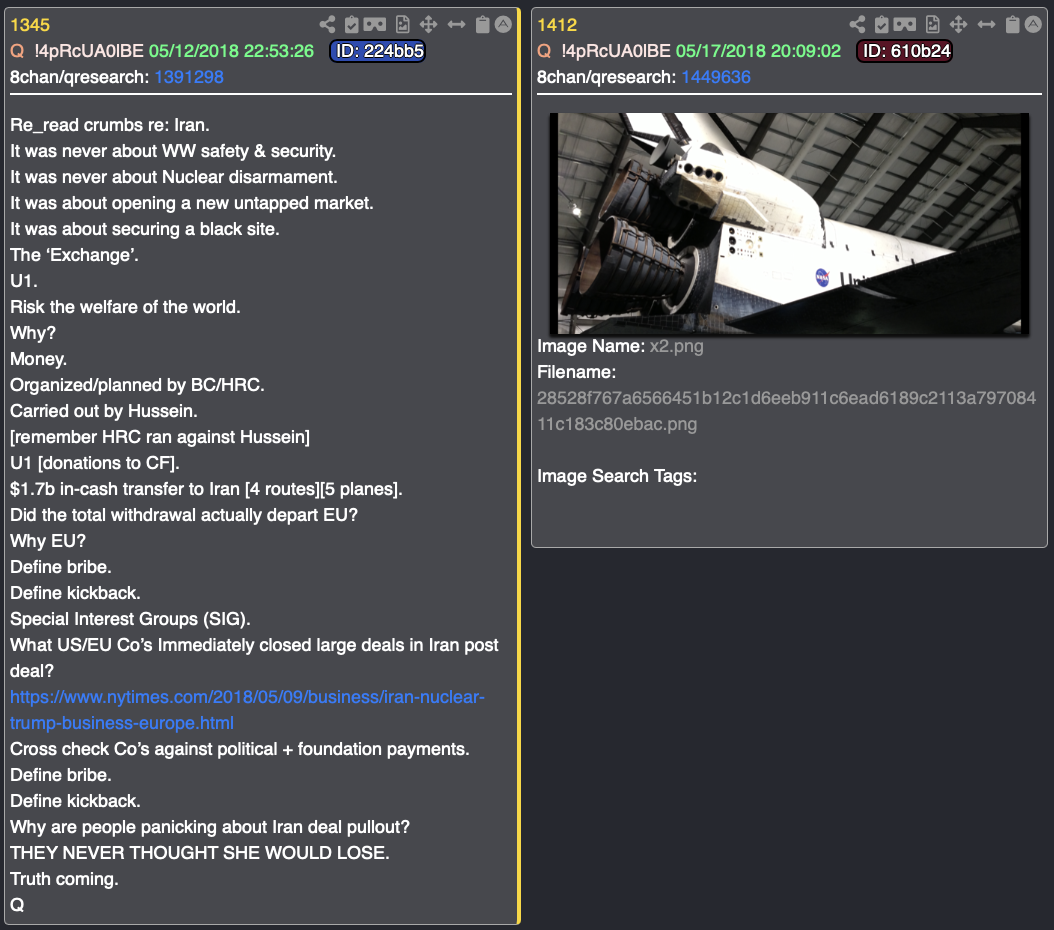Click the clipboard-check icon on post 1412
The image size is (1054, 930).
(x=881, y=25)
